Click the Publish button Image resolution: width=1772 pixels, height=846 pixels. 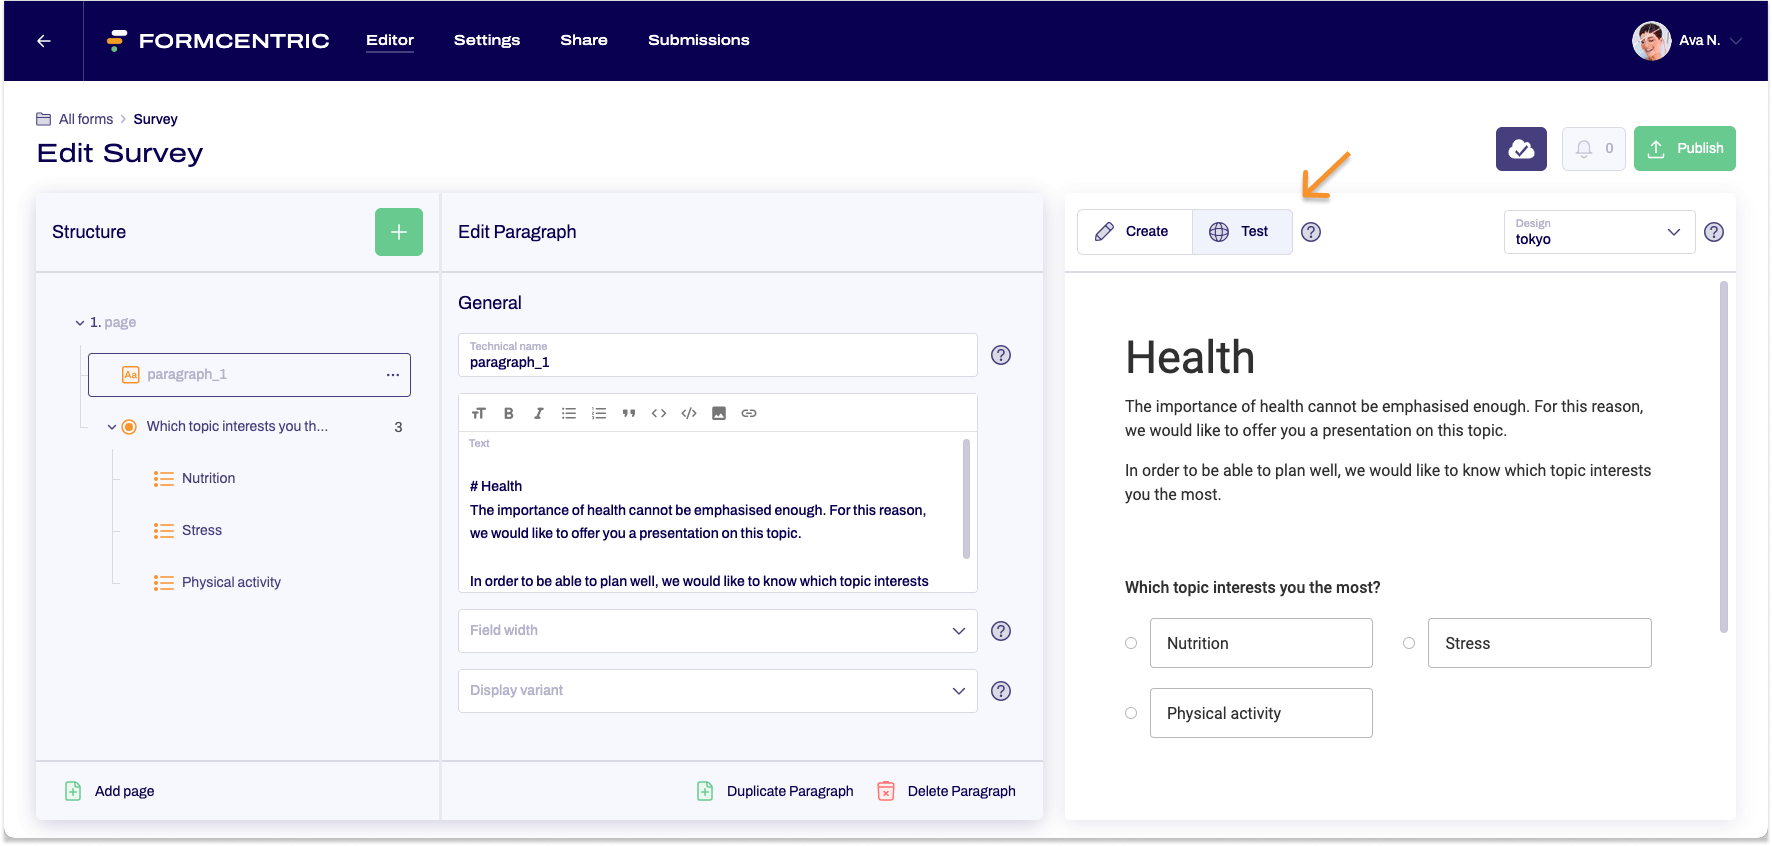(x=1684, y=149)
